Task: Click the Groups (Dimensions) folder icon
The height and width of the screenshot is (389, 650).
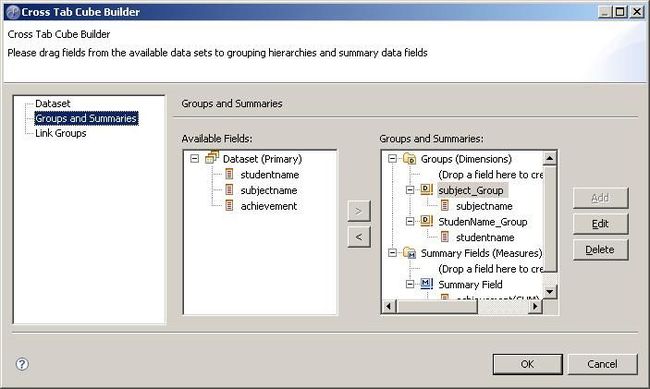Action: coord(410,158)
